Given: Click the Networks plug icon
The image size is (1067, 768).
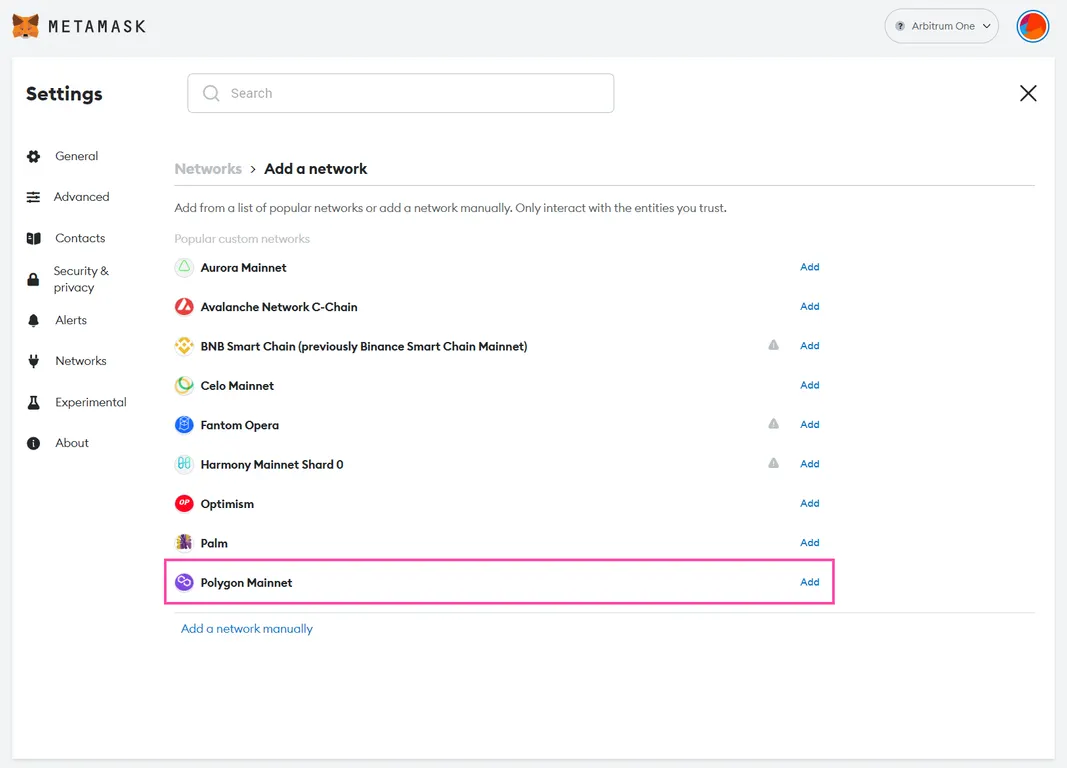Looking at the screenshot, I should click(33, 361).
